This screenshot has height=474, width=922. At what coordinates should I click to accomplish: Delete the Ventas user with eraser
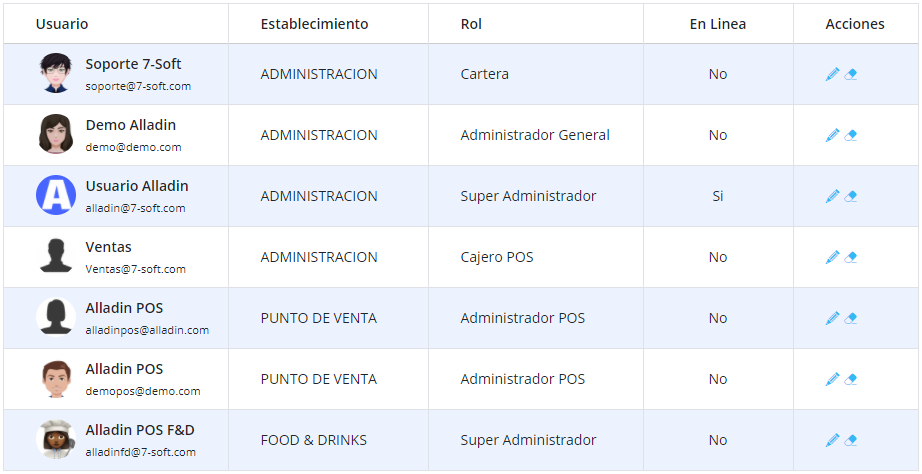tap(851, 257)
